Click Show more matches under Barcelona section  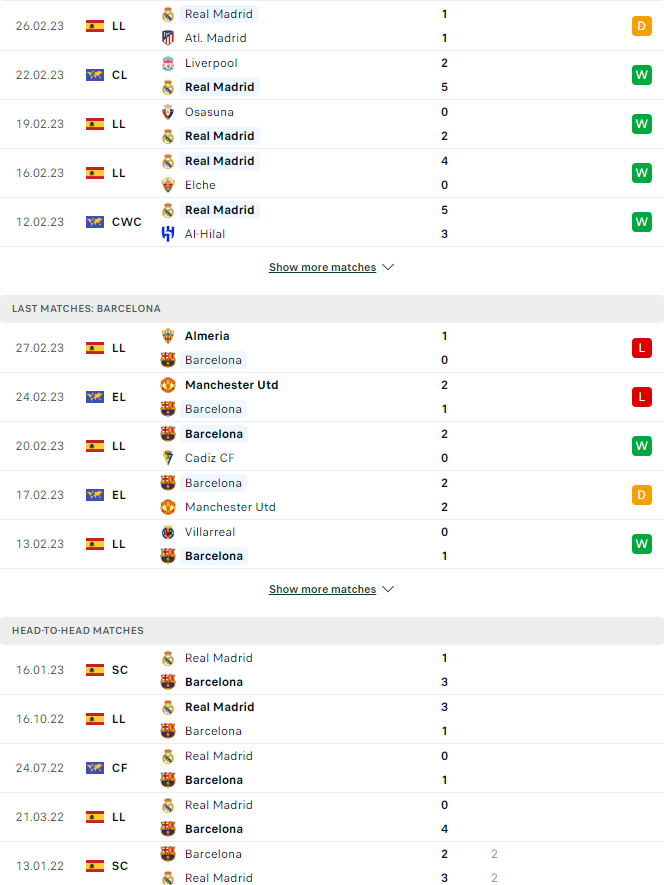(x=322, y=590)
